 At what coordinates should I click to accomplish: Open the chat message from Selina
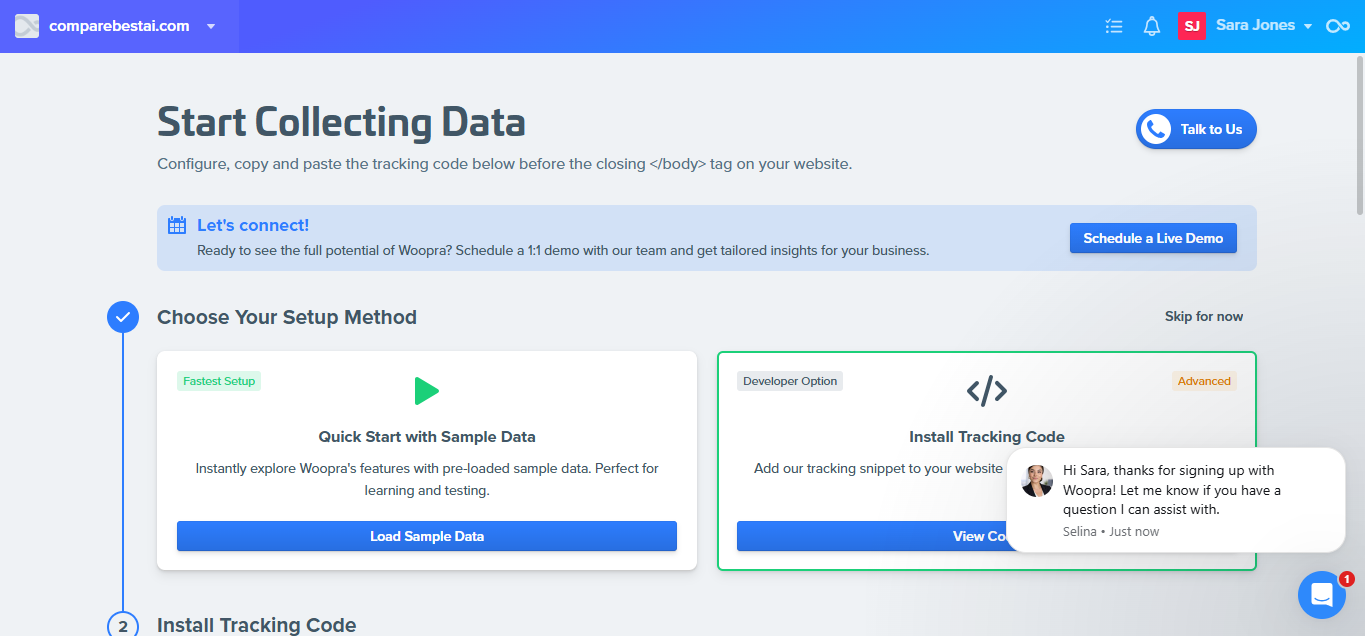coord(1176,500)
